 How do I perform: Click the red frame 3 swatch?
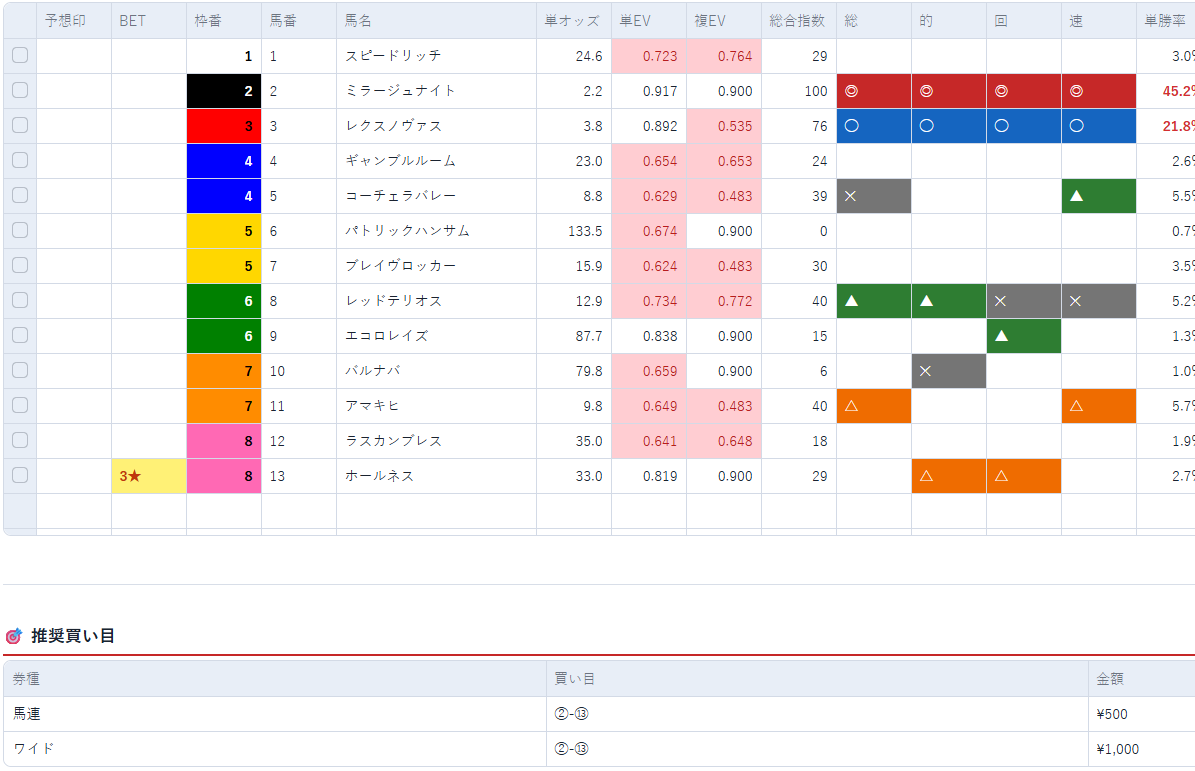click(224, 126)
